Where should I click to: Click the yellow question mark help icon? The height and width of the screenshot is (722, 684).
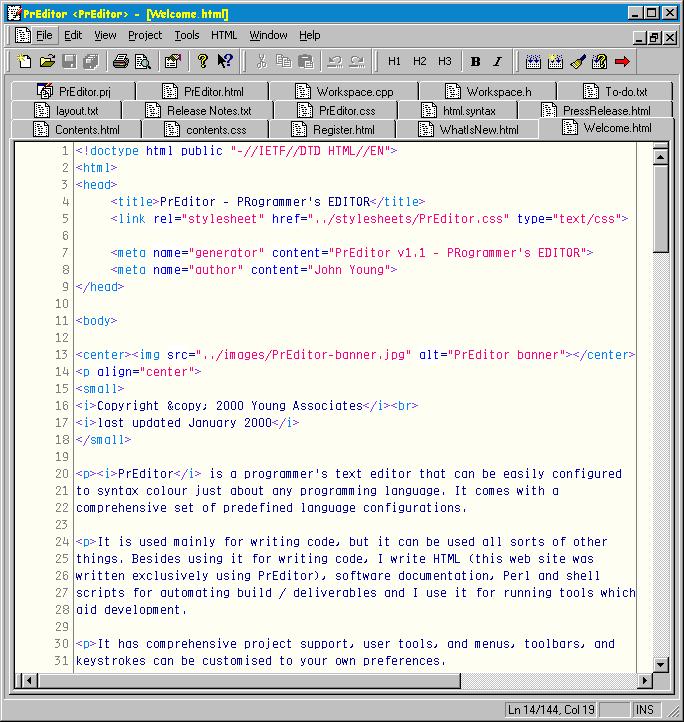pos(203,61)
